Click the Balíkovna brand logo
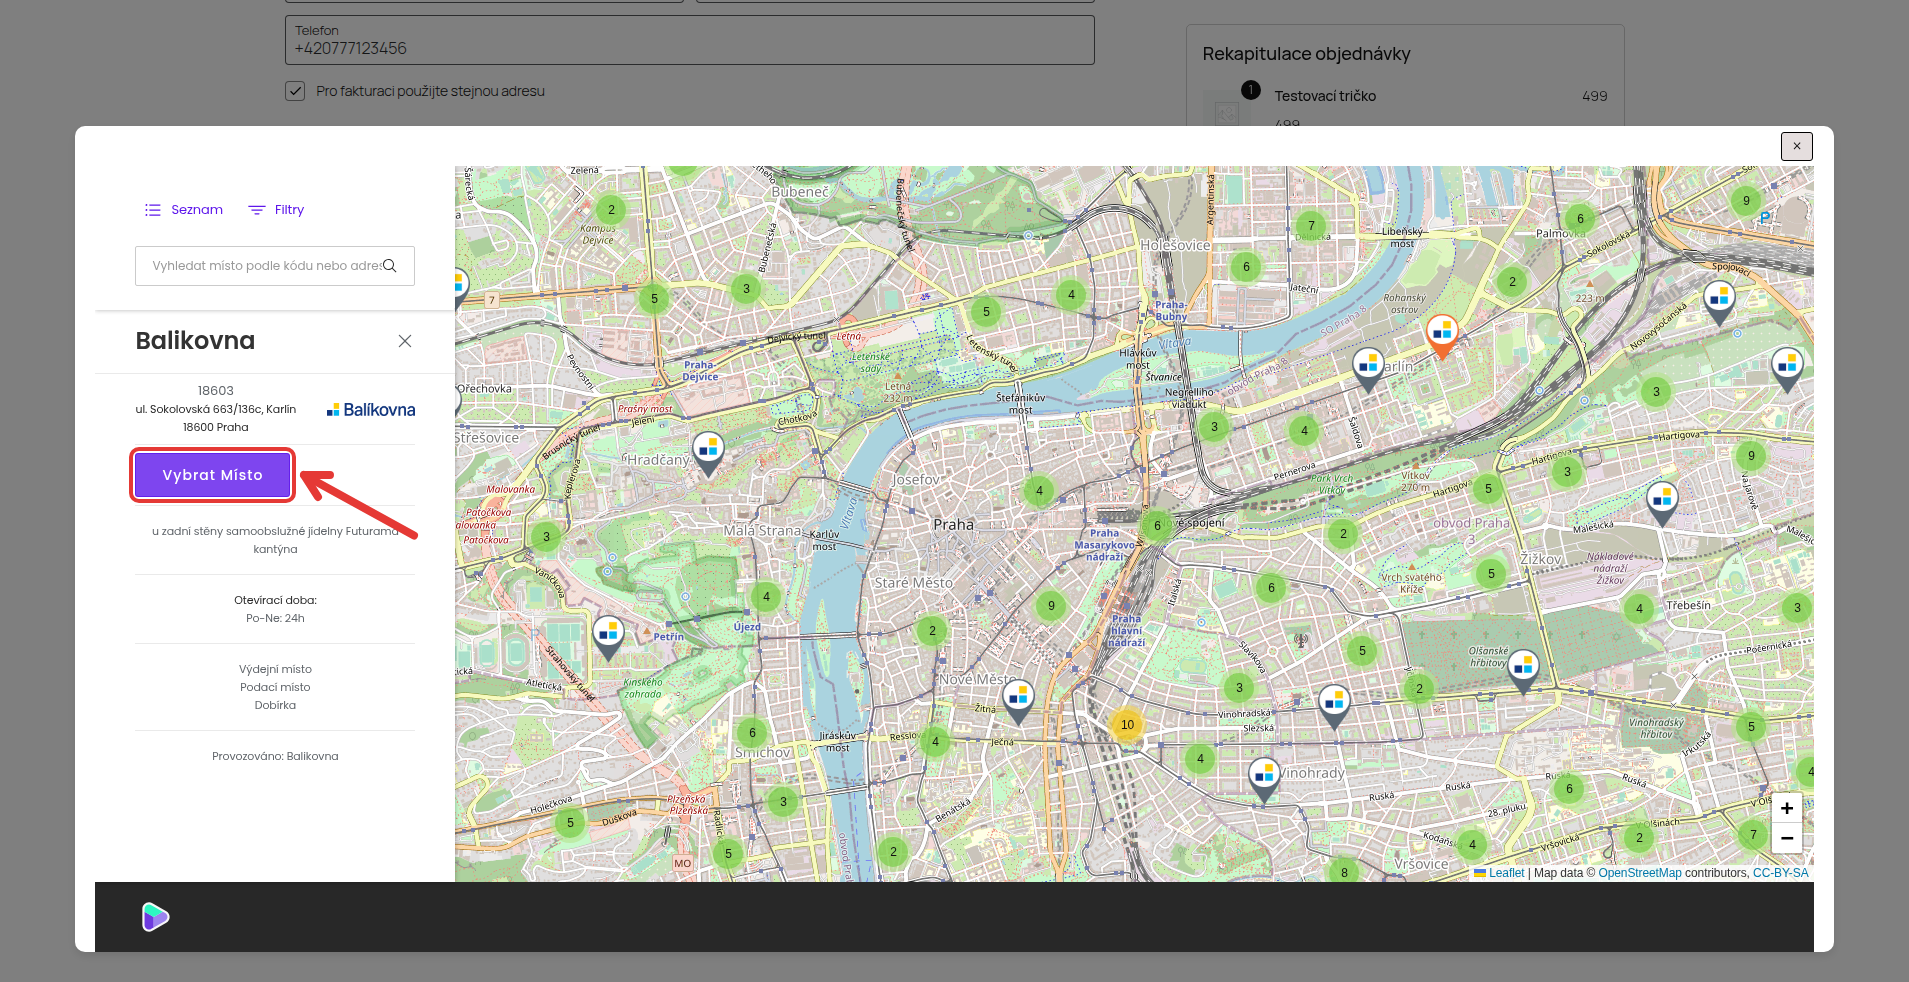 coord(371,410)
